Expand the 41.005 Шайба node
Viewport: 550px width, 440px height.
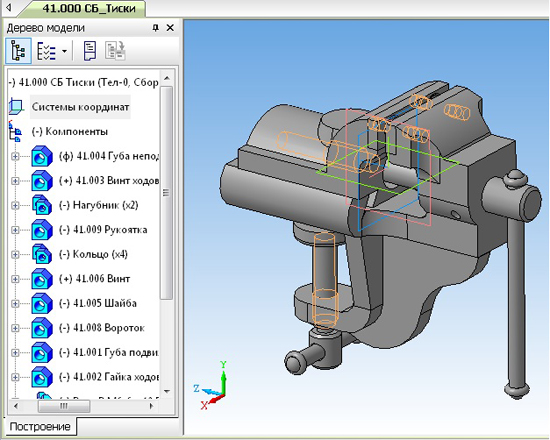tap(15, 304)
